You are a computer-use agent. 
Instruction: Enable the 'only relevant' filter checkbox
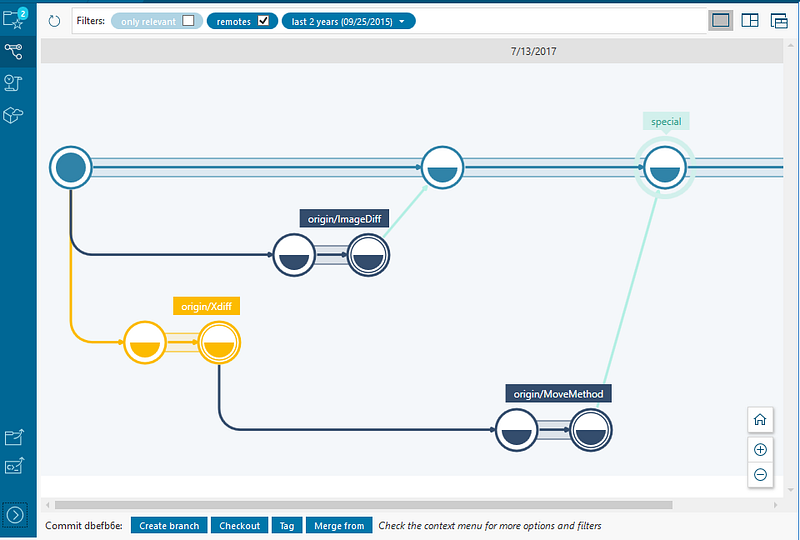coord(188,21)
